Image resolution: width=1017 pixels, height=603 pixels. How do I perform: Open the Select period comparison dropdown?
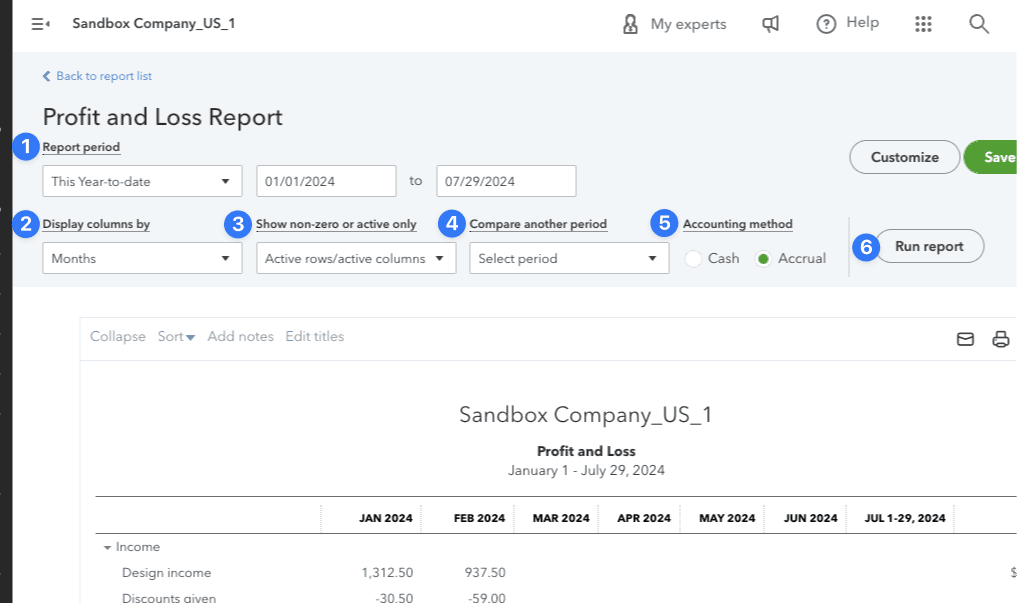[x=569, y=258]
